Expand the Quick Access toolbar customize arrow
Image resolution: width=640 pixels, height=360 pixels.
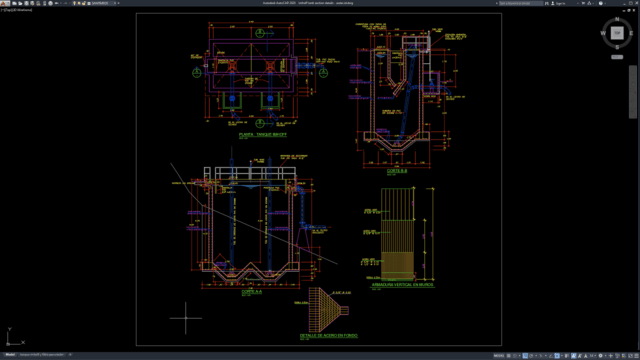point(118,3)
